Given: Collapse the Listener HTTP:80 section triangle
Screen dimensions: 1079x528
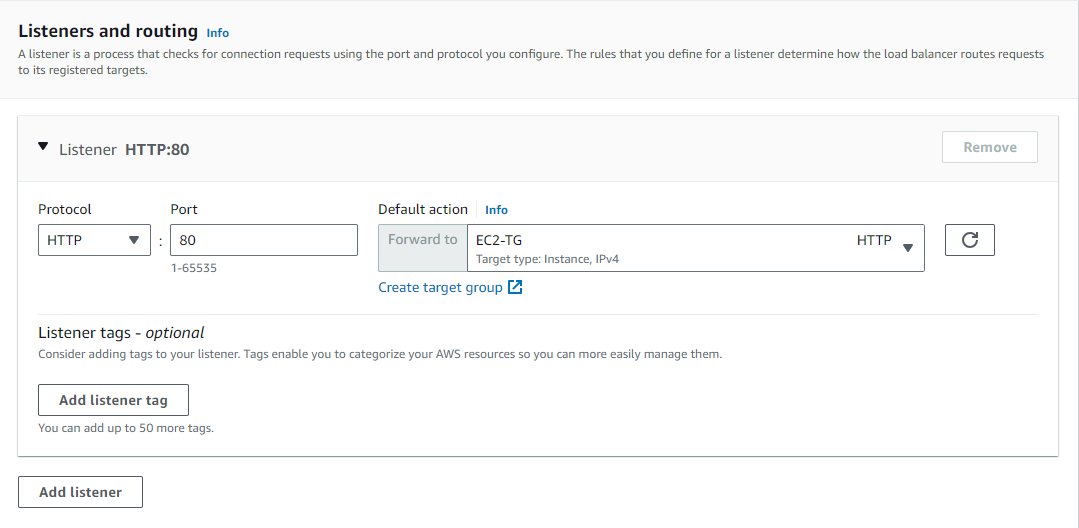Looking at the screenshot, I should point(43,147).
